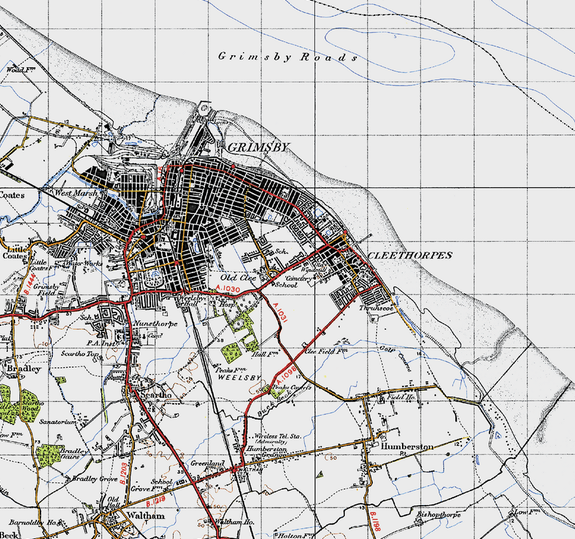Click the Bishopthorpe label

[x=439, y=515]
